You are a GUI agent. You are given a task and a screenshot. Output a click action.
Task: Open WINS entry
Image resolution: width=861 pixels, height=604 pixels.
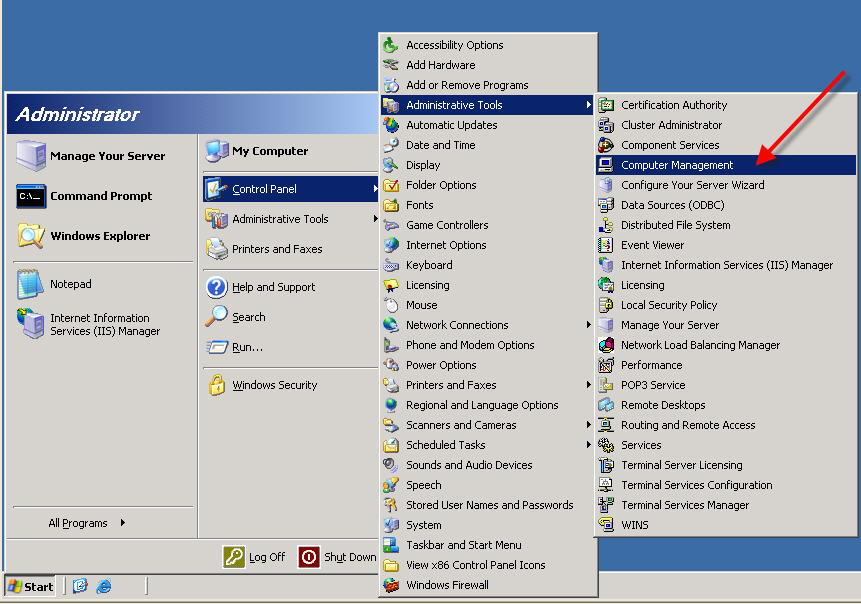click(x=725, y=525)
